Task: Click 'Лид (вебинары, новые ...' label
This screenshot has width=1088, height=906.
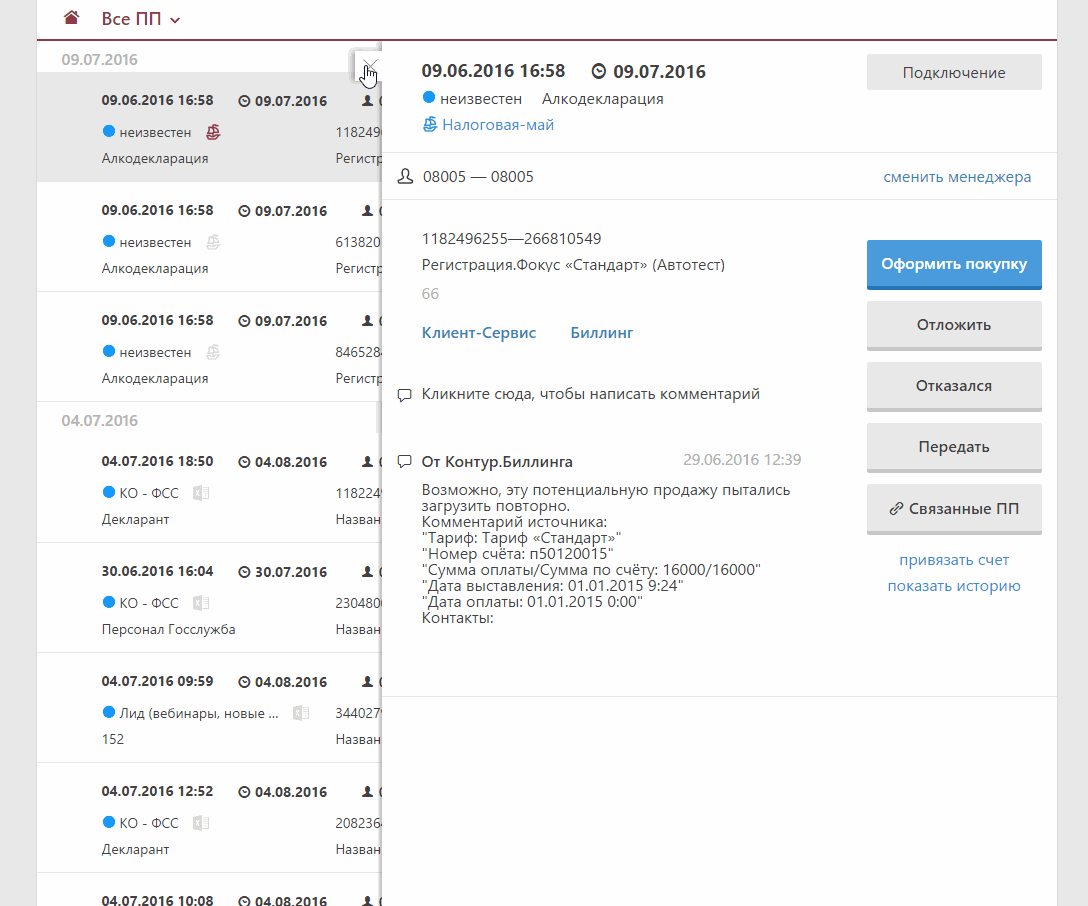Action: point(198,713)
